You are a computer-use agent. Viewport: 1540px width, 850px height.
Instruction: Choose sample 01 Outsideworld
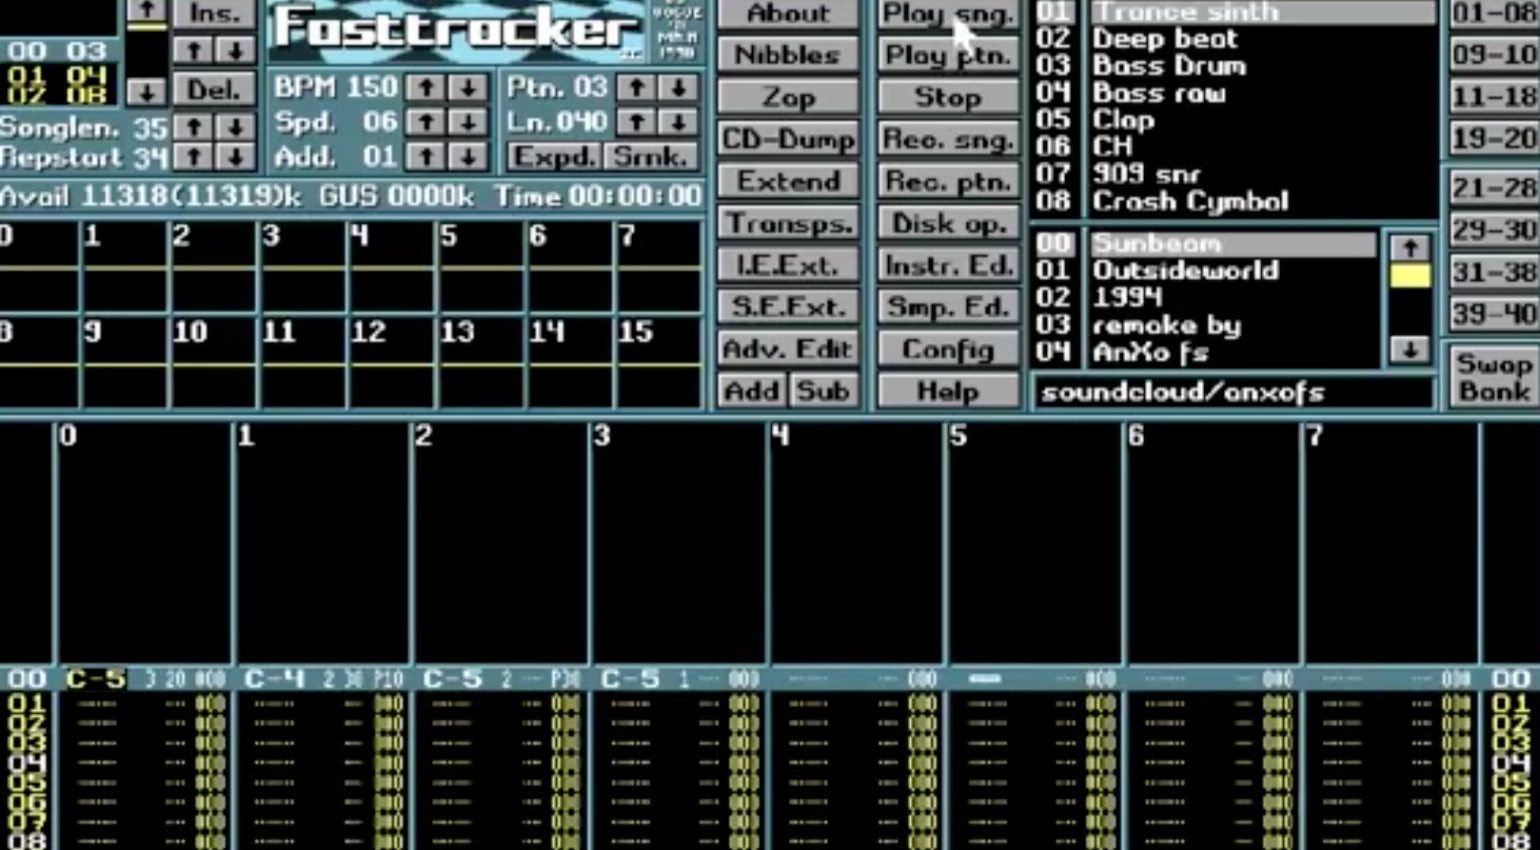pyautogui.click(x=1184, y=271)
